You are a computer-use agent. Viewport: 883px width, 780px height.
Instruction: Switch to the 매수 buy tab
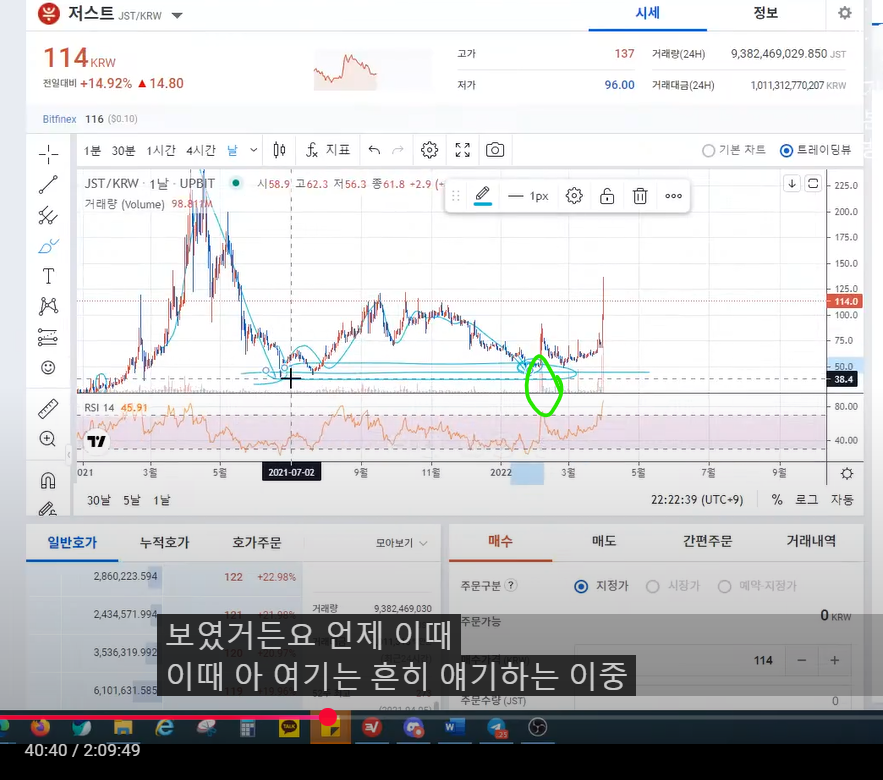pos(500,542)
